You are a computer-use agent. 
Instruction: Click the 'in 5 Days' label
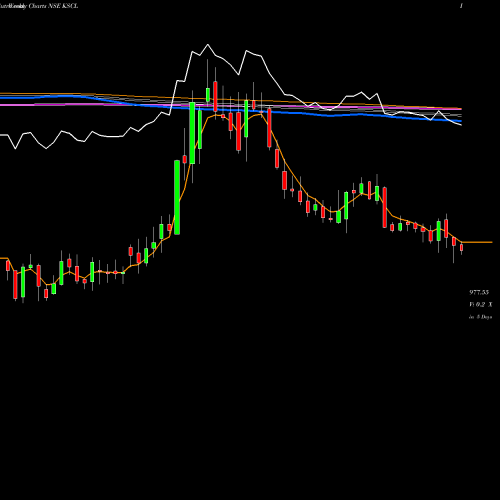(x=480, y=317)
